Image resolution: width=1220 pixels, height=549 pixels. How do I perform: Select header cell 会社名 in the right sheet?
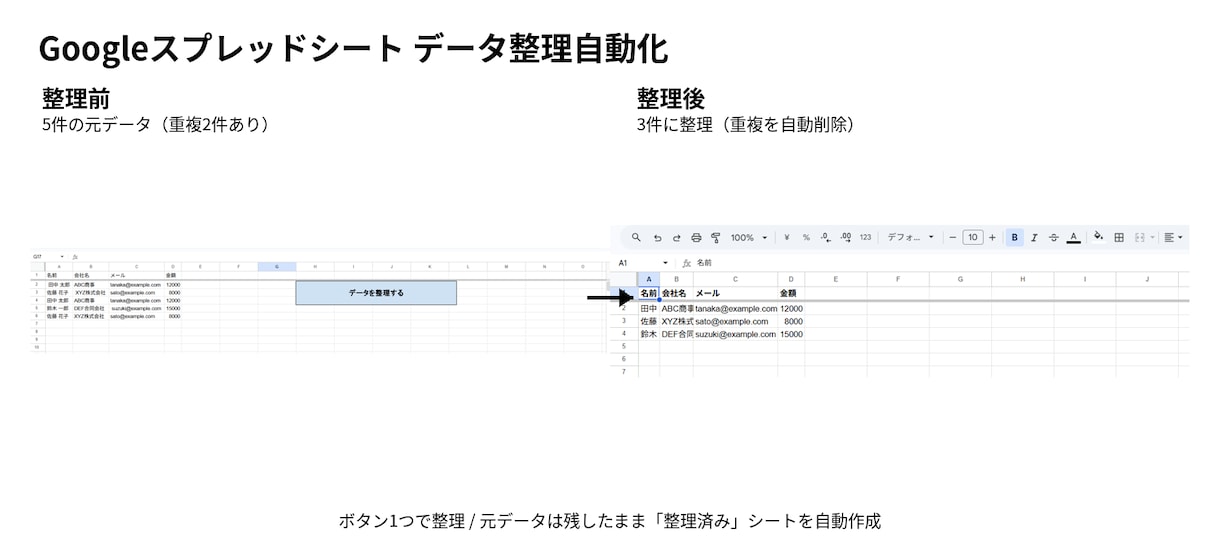(x=676, y=293)
